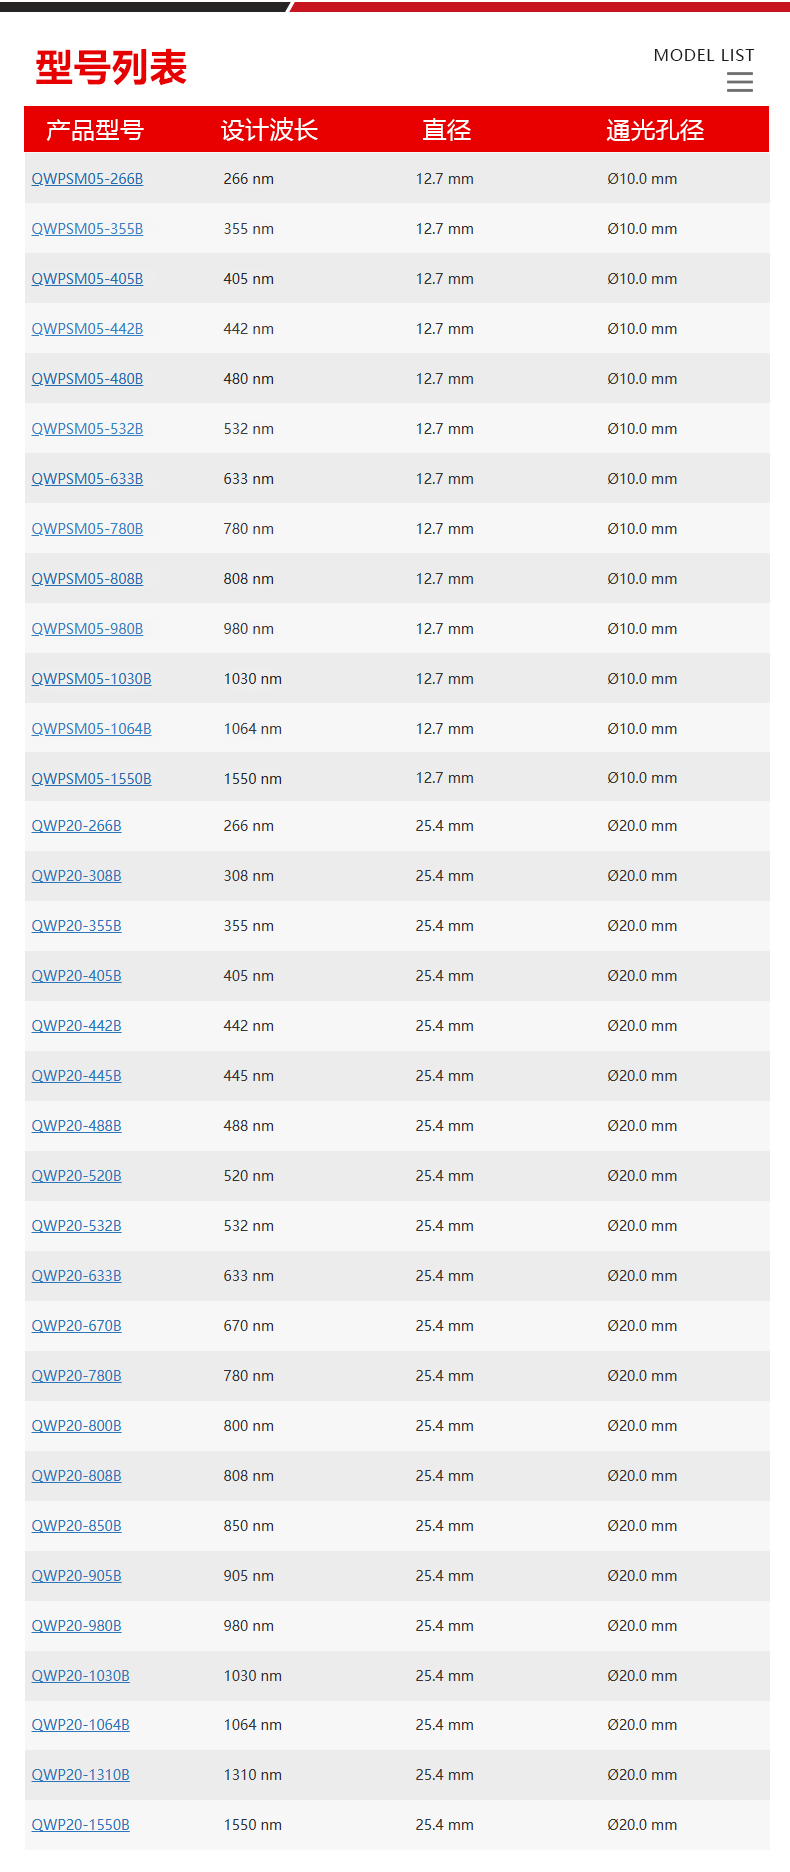Open the QWP20-1064B model link
Screen dimensions: 790x1872
tap(80, 1725)
